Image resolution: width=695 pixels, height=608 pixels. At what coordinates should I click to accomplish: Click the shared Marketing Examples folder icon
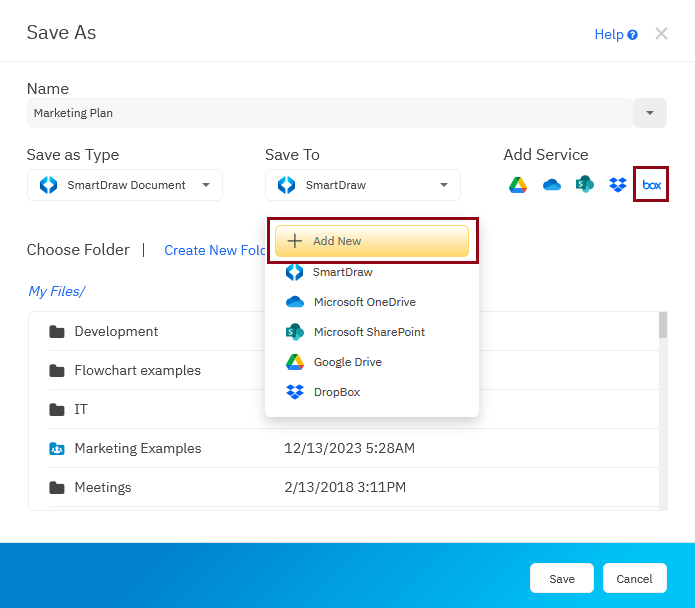[x=57, y=449]
